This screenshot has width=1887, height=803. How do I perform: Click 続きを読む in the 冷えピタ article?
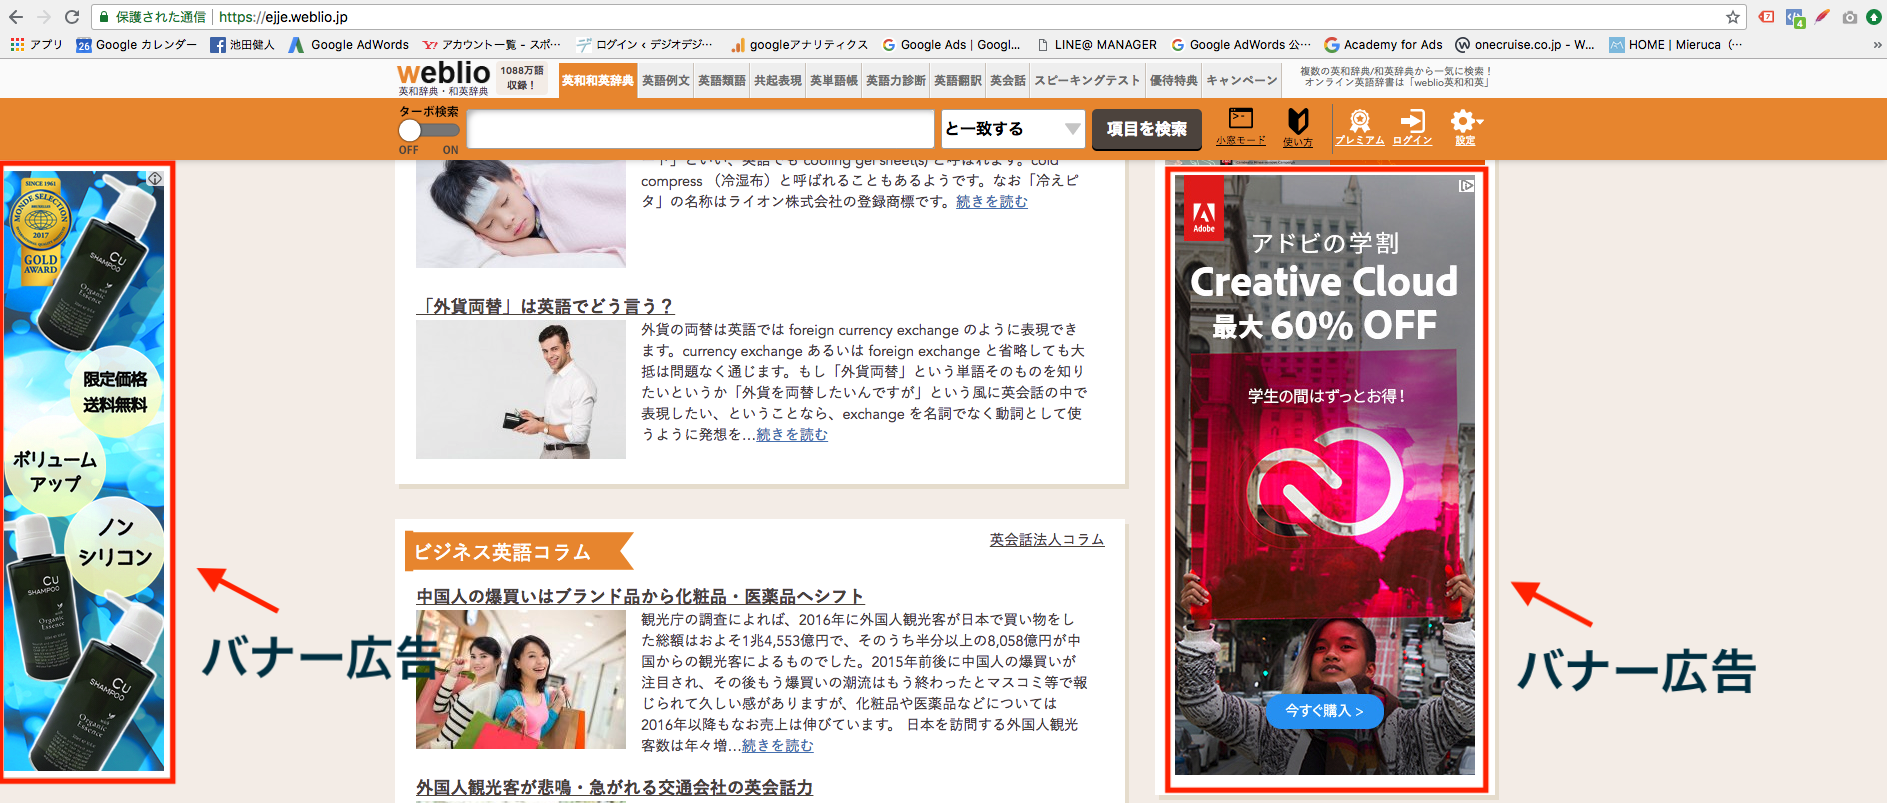tap(992, 202)
